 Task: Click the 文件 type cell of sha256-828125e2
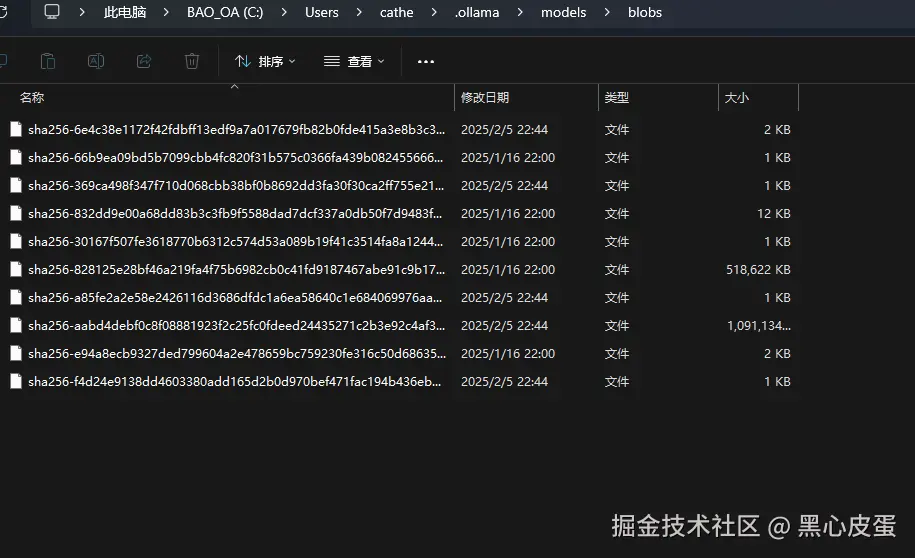pos(617,270)
